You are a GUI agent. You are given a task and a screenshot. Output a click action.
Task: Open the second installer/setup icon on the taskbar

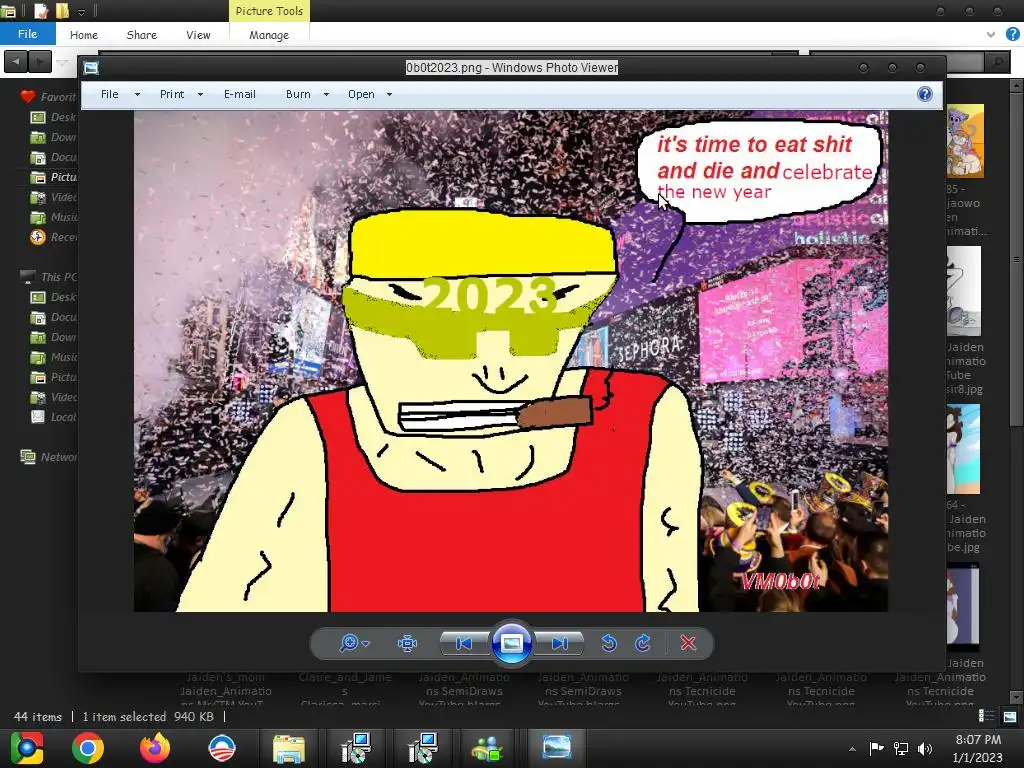click(x=424, y=748)
